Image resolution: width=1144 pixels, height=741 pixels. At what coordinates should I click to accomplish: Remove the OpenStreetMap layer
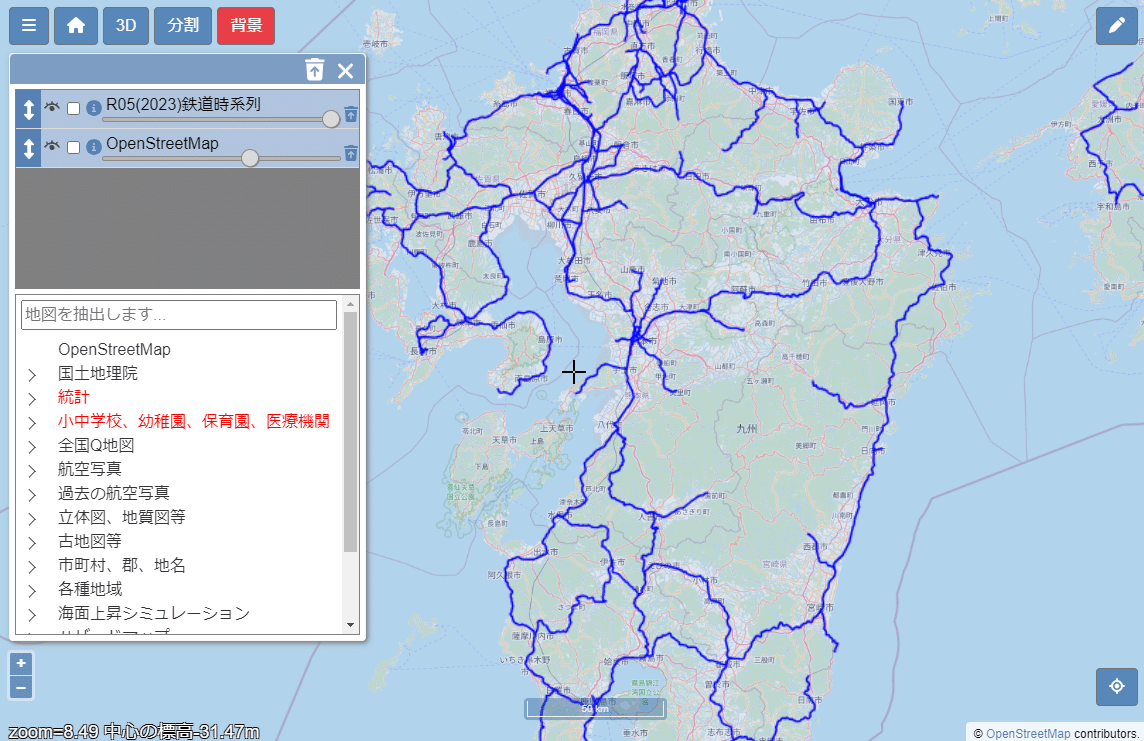point(351,153)
